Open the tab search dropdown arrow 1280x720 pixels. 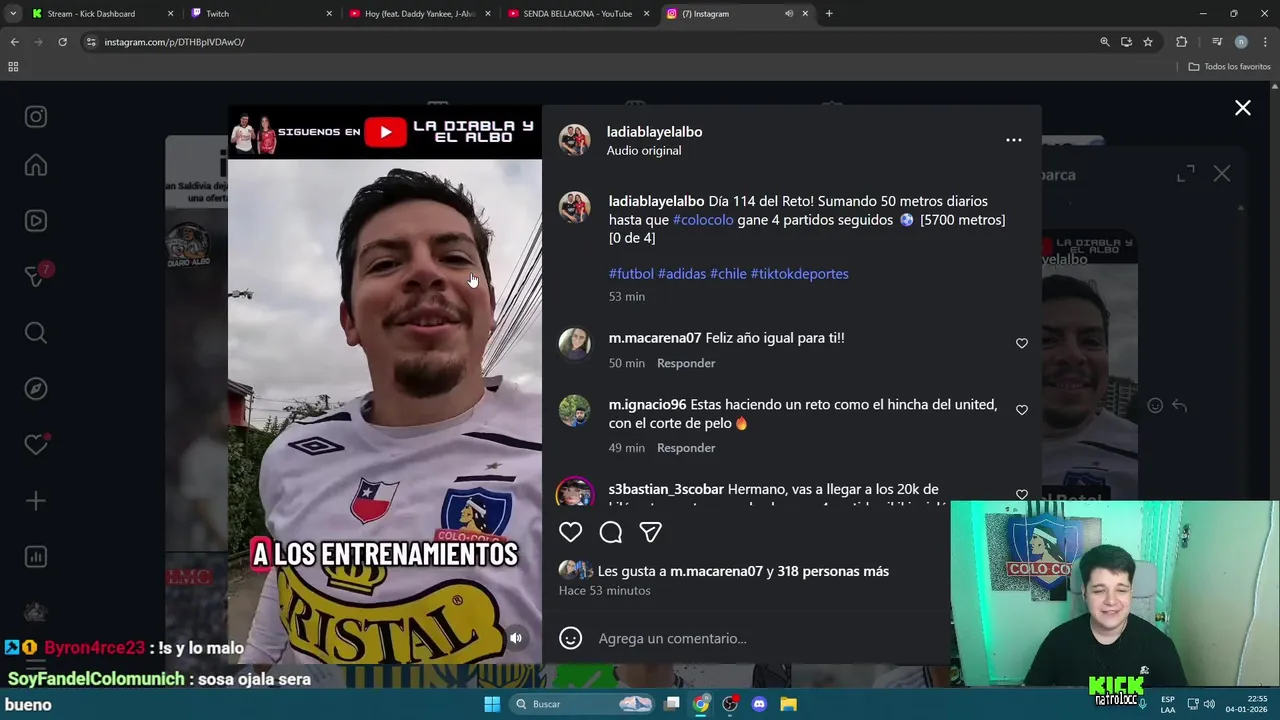(13, 14)
